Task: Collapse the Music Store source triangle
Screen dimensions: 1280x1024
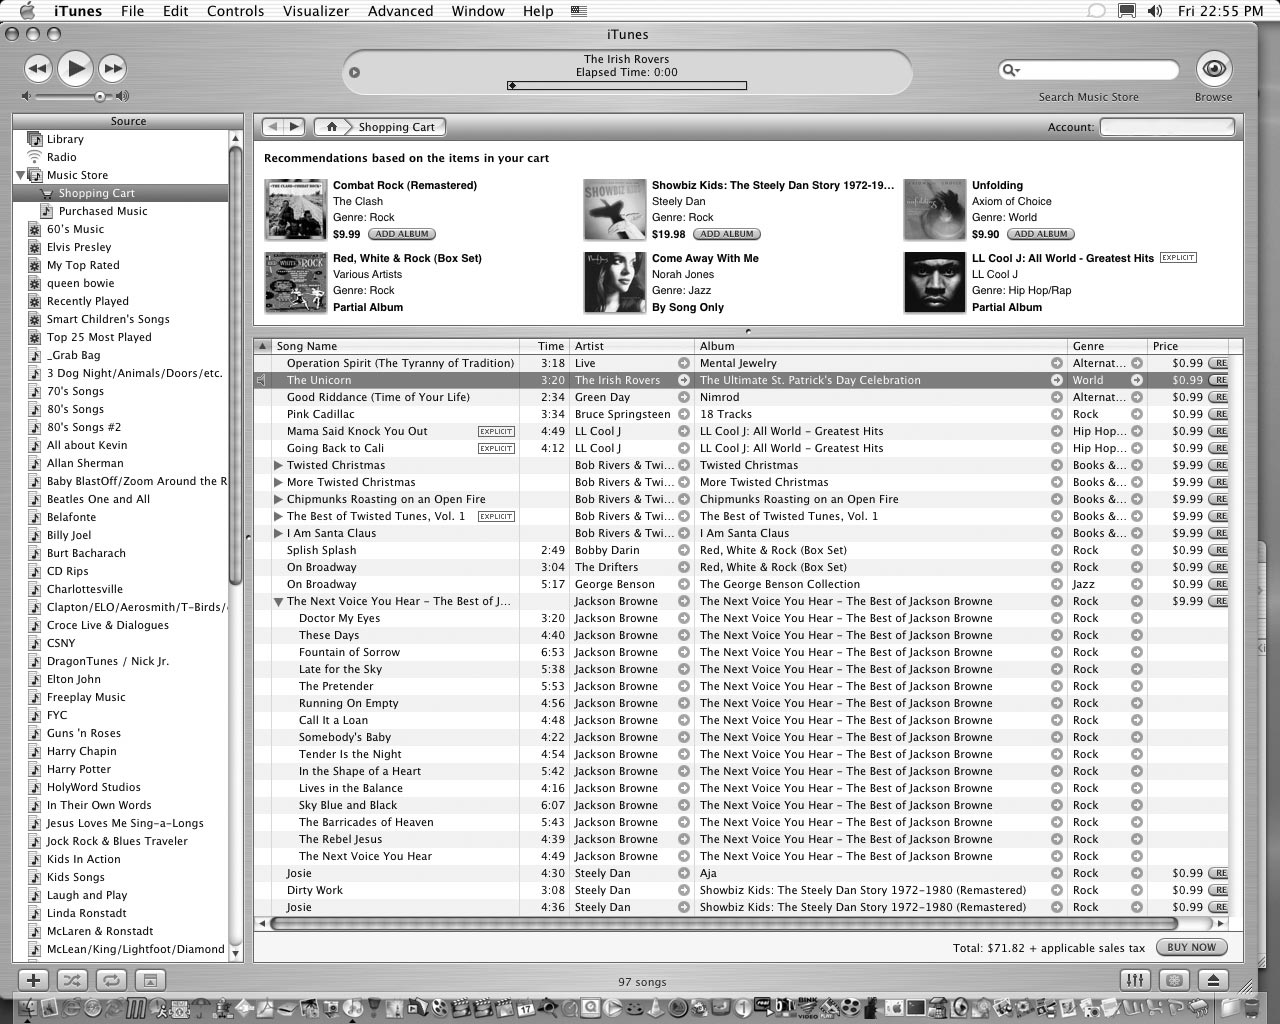Action: point(20,175)
